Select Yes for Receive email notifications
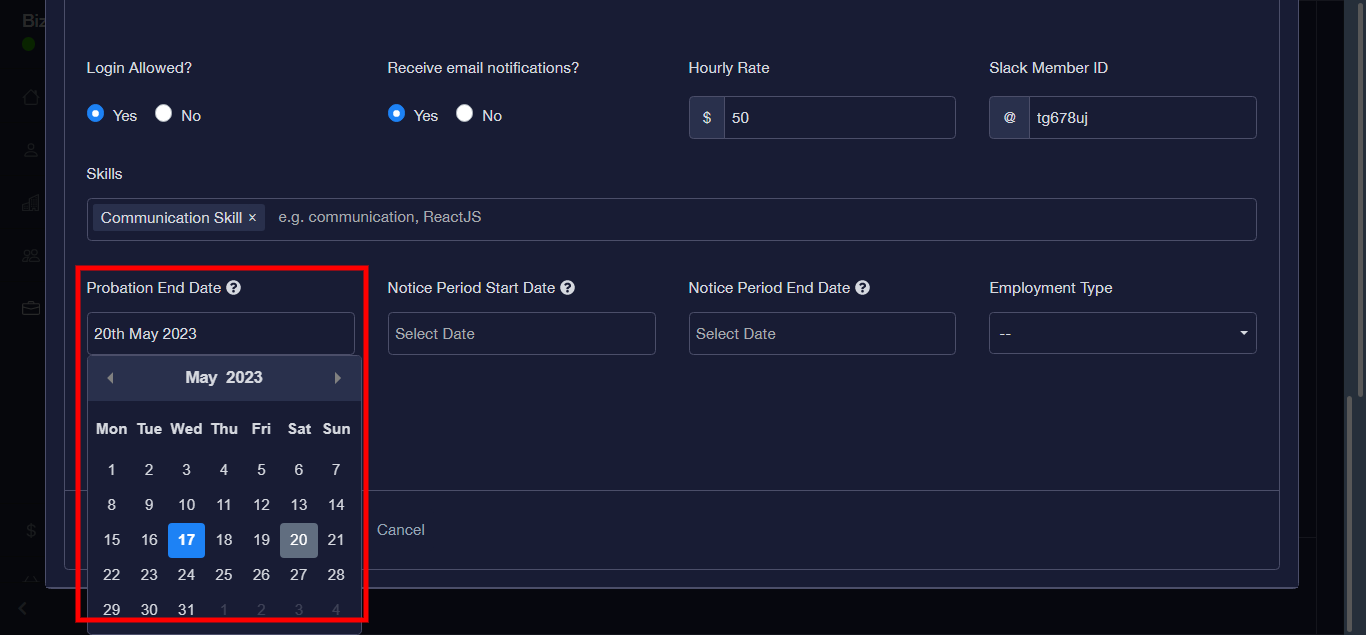 [396, 114]
